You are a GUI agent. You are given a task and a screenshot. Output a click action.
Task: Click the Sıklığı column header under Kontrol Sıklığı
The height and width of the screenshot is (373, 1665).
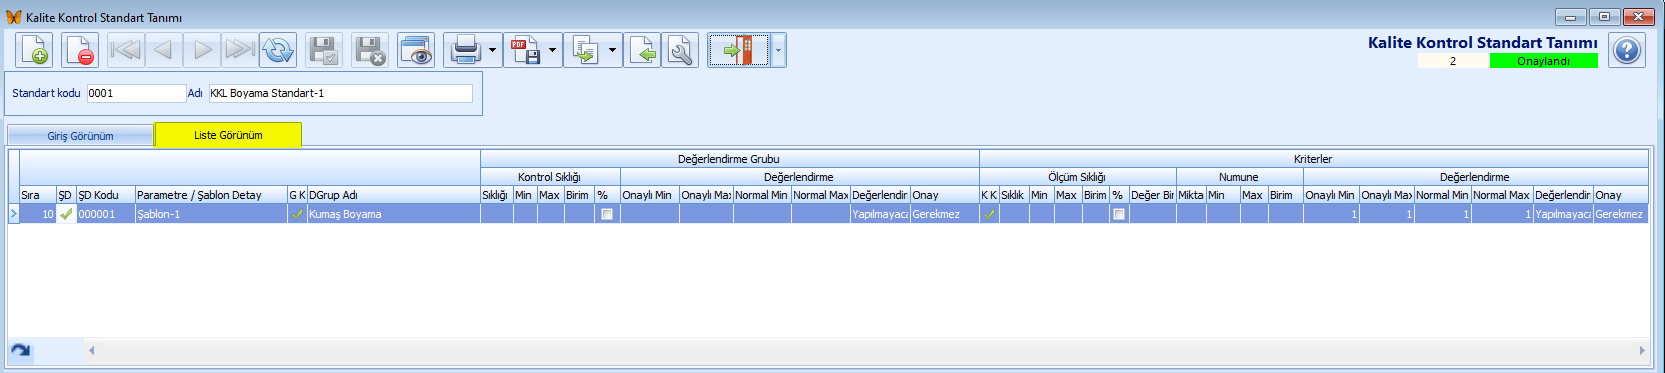(497, 195)
